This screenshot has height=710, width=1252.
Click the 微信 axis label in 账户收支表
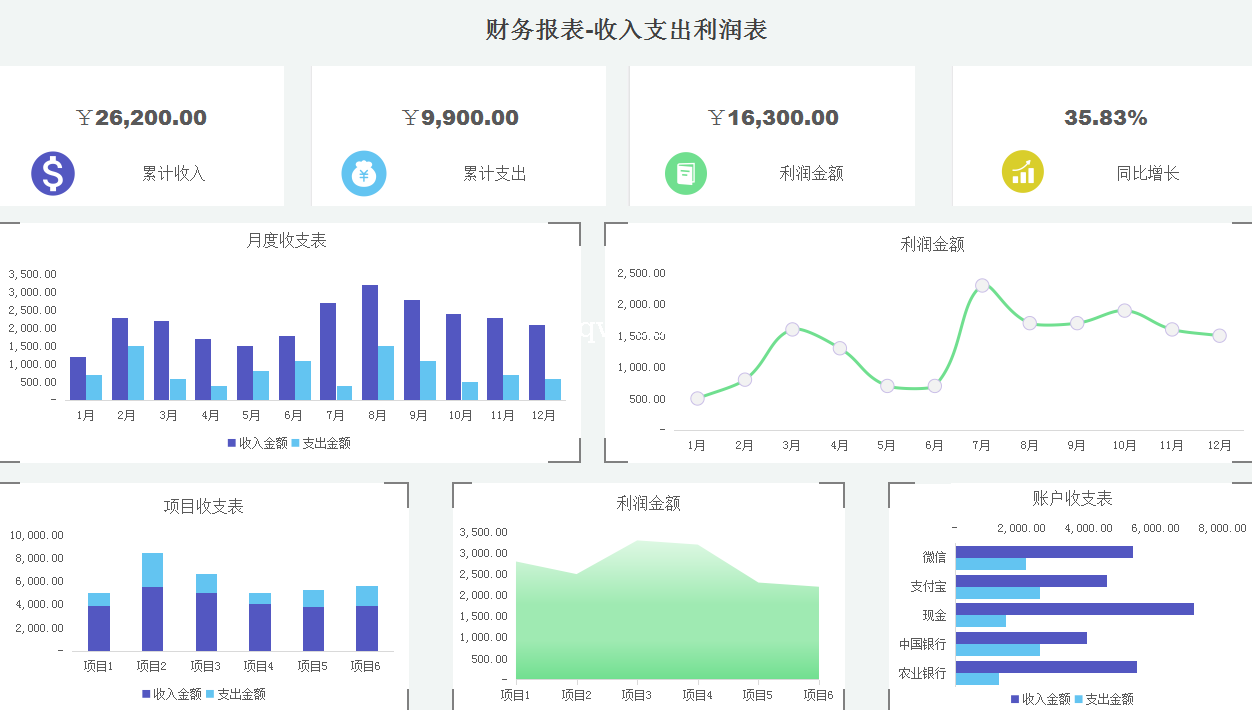click(934, 557)
